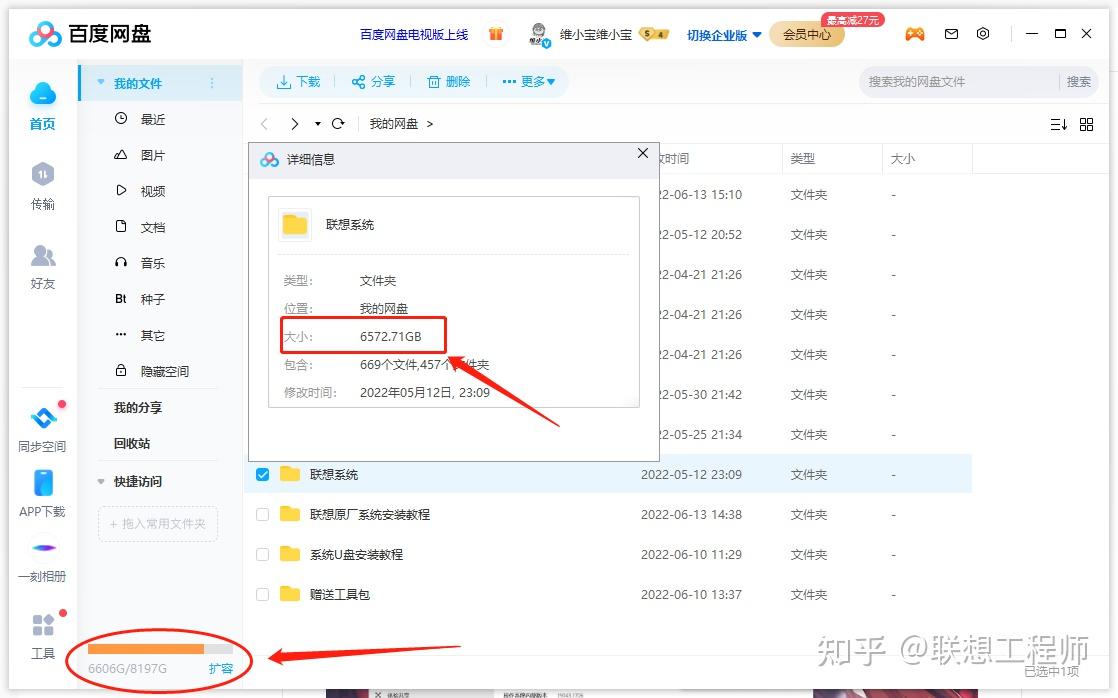The image size is (1118, 698).
Task: Open the APP下载 phone icon
Action: 43,483
